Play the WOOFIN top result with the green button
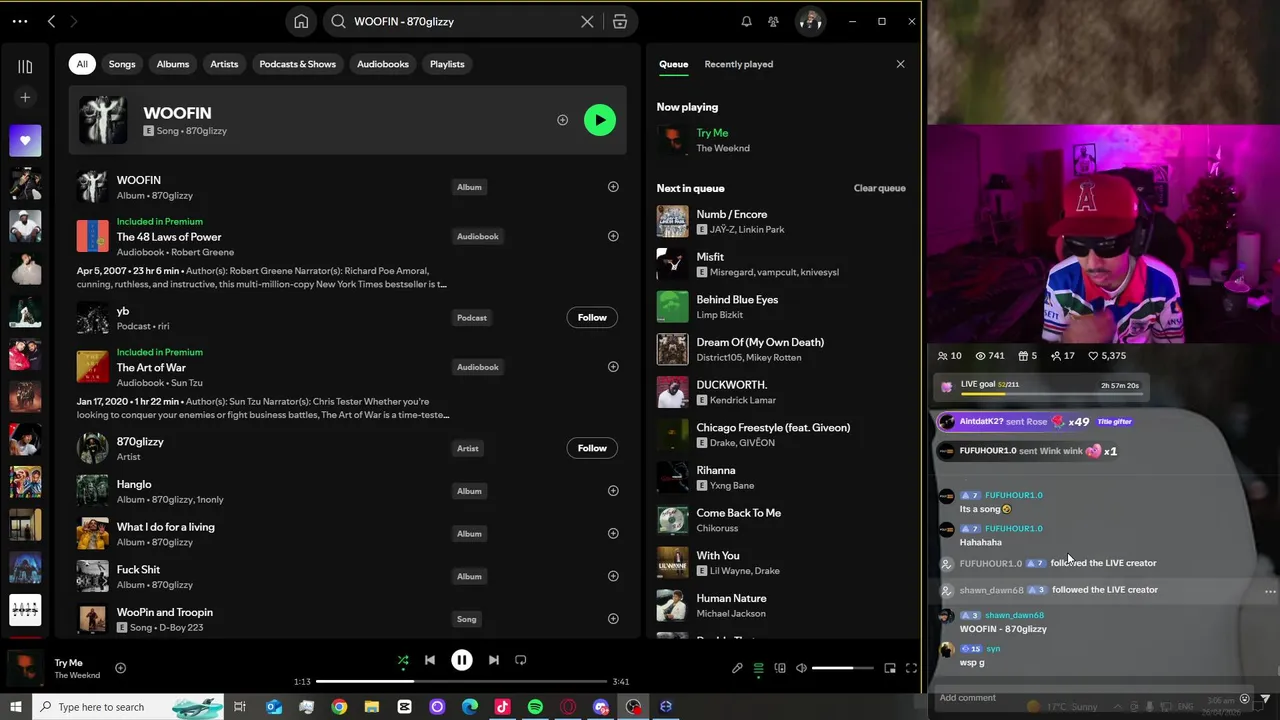The image size is (1280, 720). click(x=600, y=120)
